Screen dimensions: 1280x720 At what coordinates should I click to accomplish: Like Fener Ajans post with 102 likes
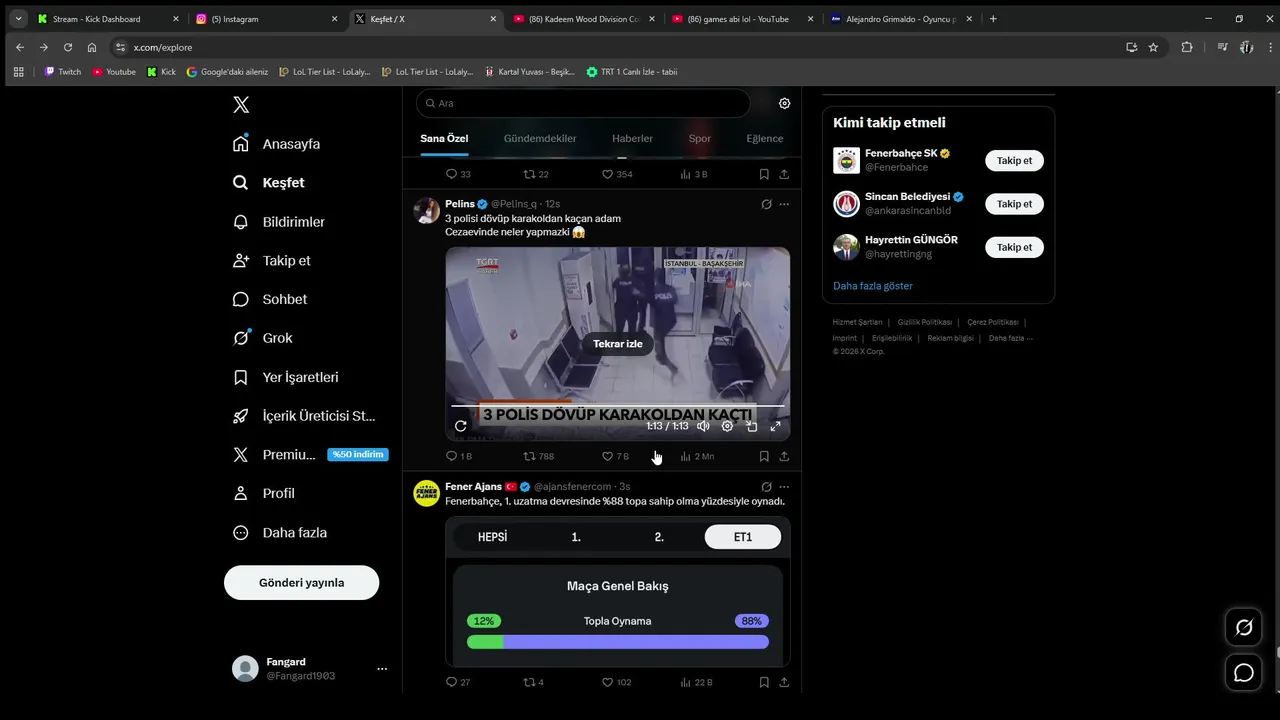coord(616,682)
